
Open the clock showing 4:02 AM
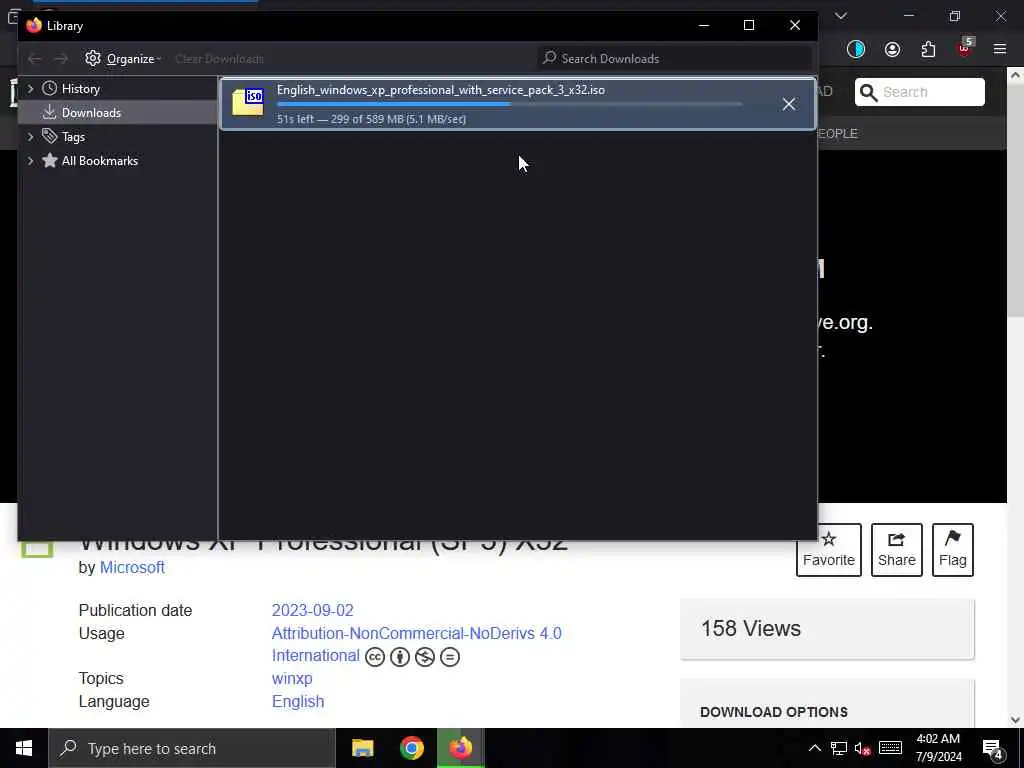[938, 748]
